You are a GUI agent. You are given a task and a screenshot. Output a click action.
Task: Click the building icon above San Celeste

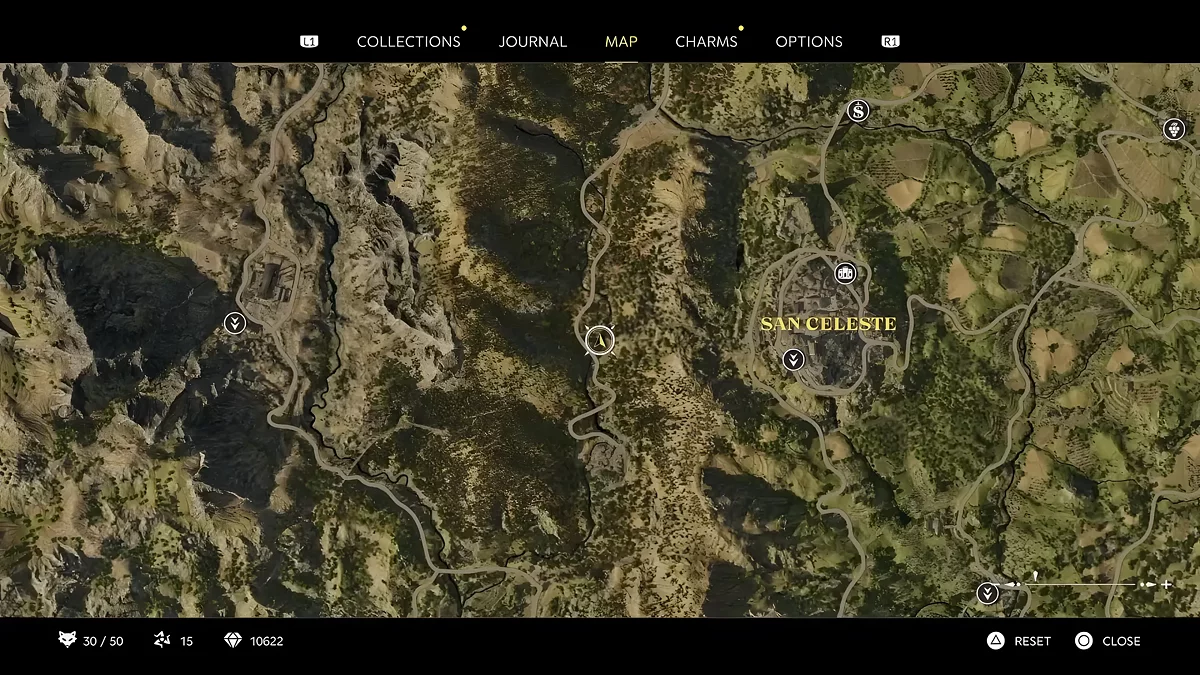click(x=845, y=273)
